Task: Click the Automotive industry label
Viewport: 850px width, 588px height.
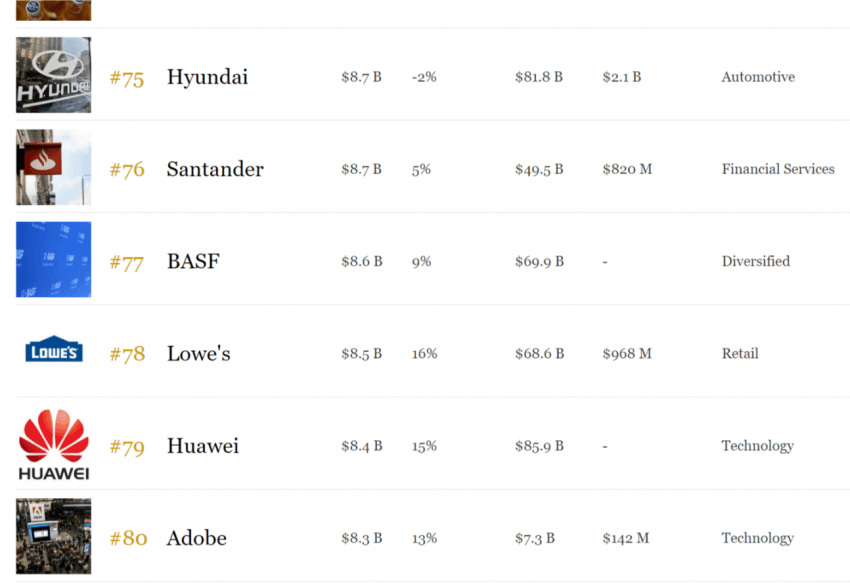Action: [x=758, y=77]
